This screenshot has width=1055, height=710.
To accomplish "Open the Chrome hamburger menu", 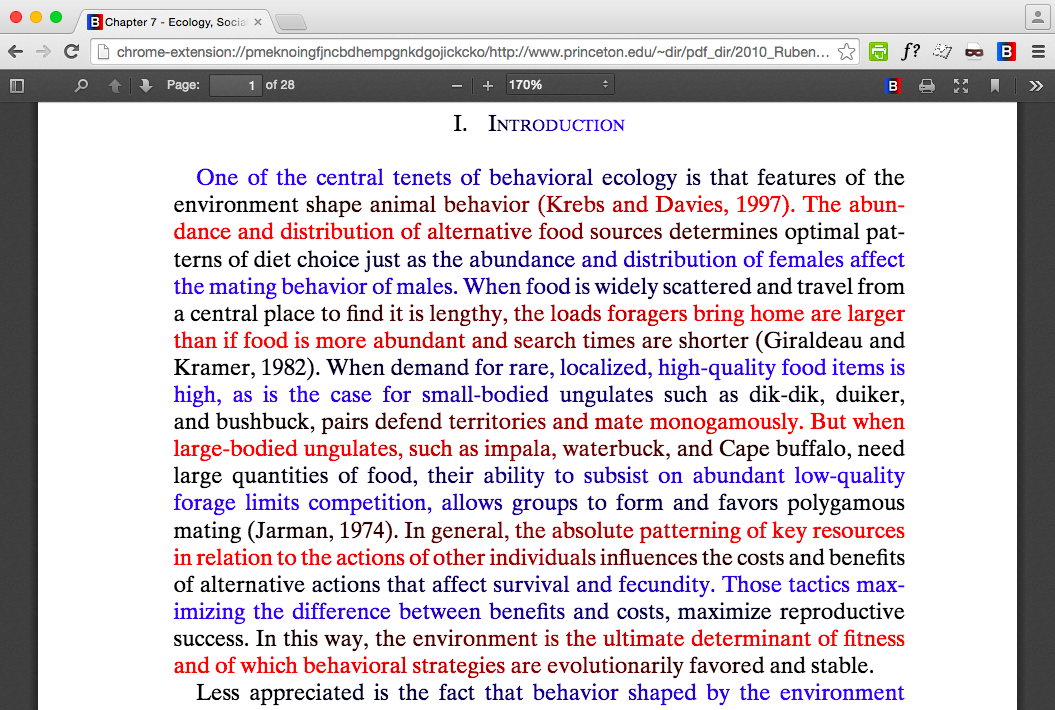I will click(x=1038, y=52).
